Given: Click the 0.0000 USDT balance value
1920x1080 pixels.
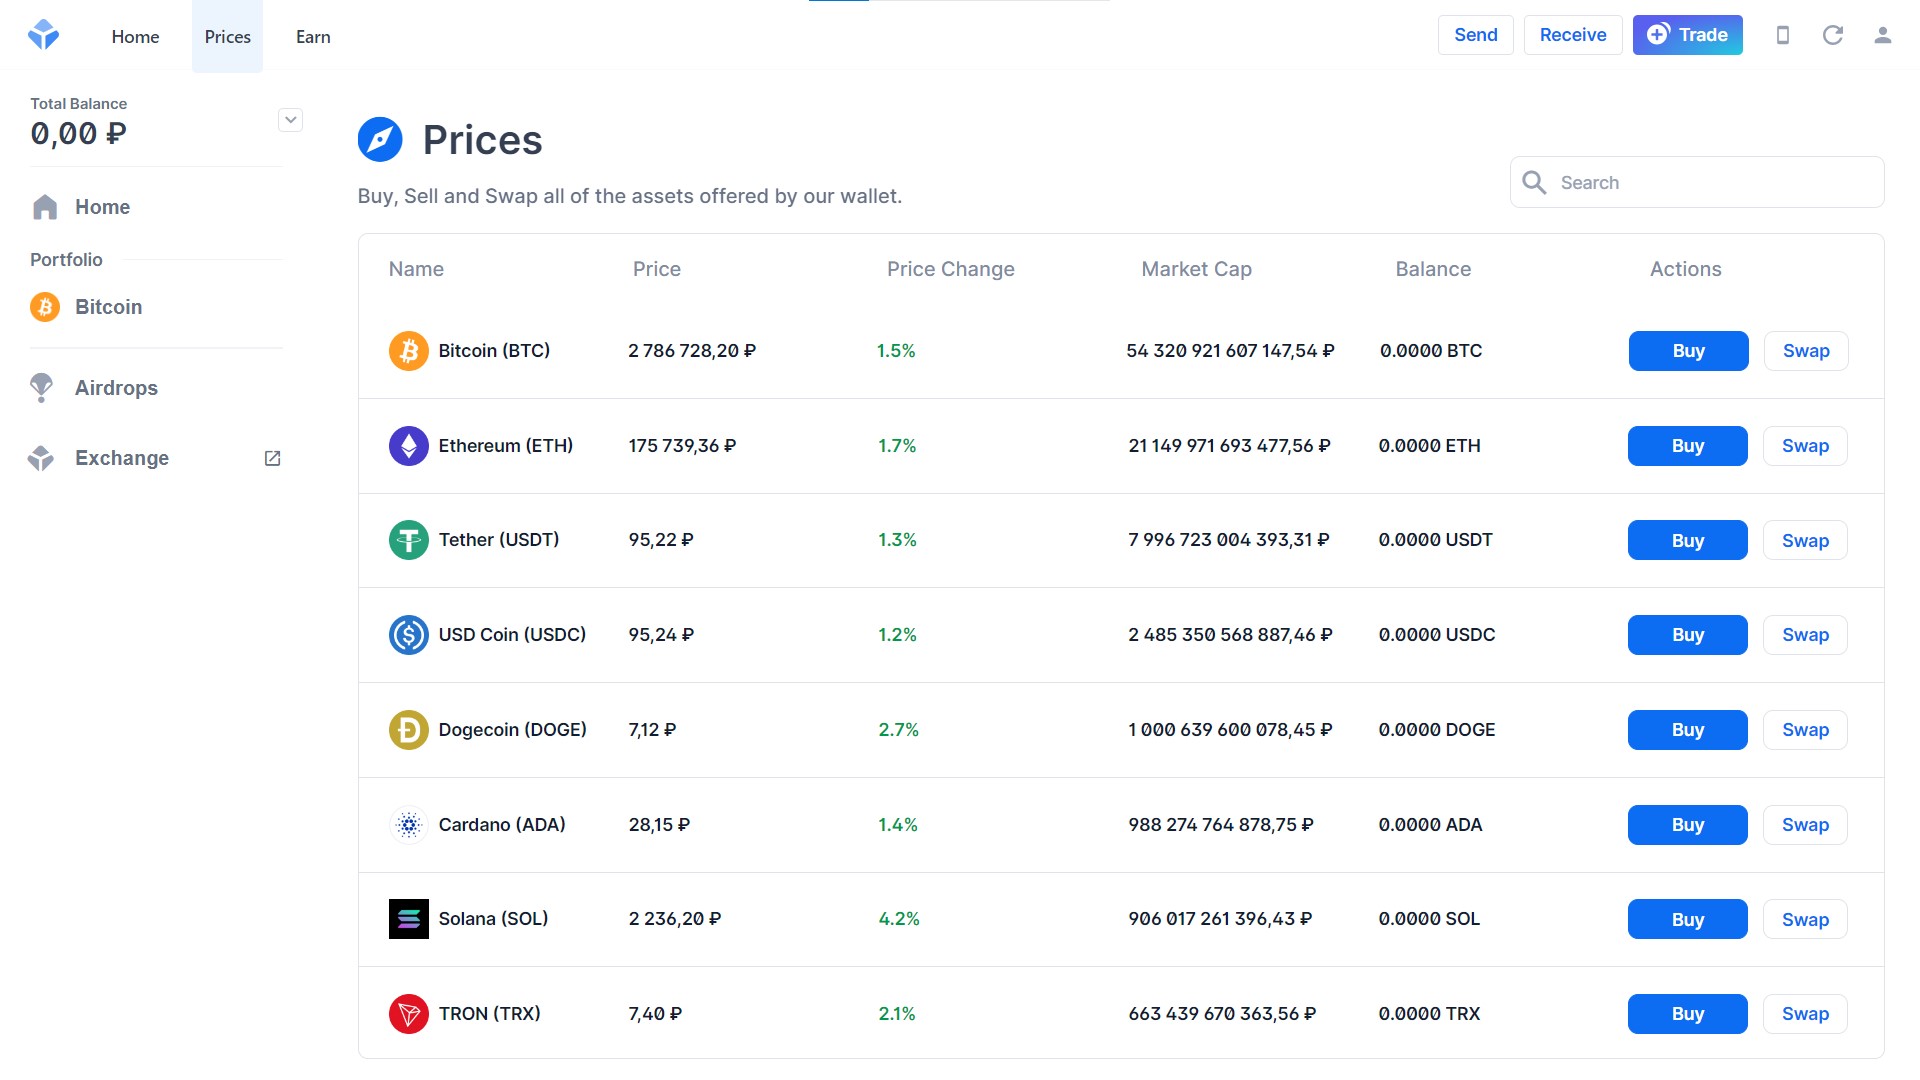Looking at the screenshot, I should coord(1435,540).
